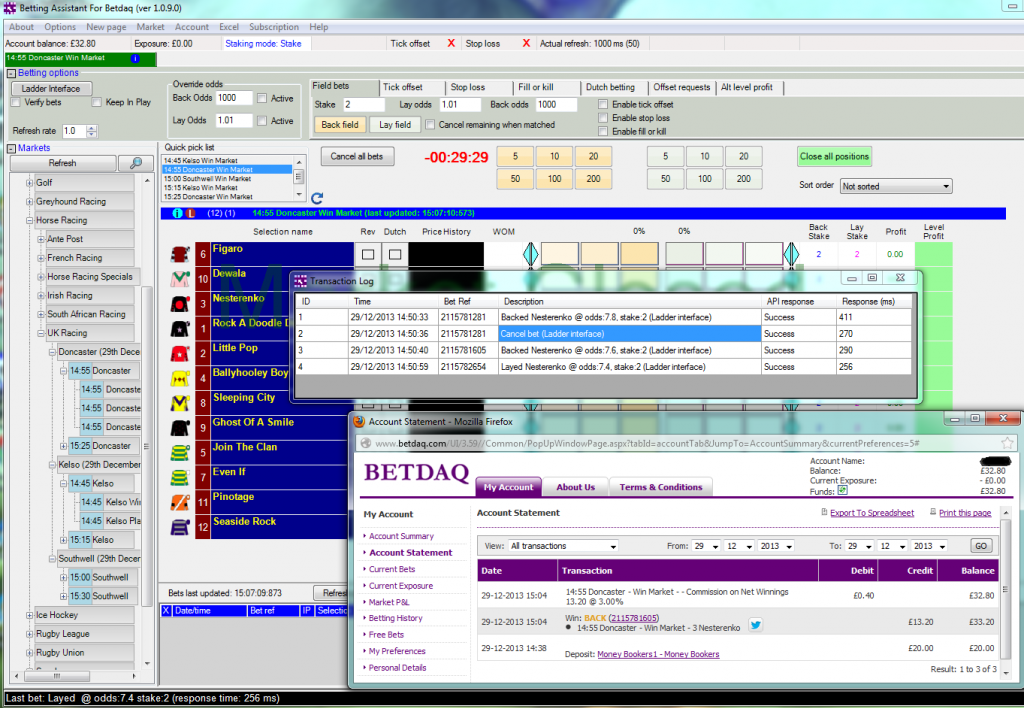Click Ghost Of A Smile's silks icon
1024x708 pixels.
(x=180, y=428)
